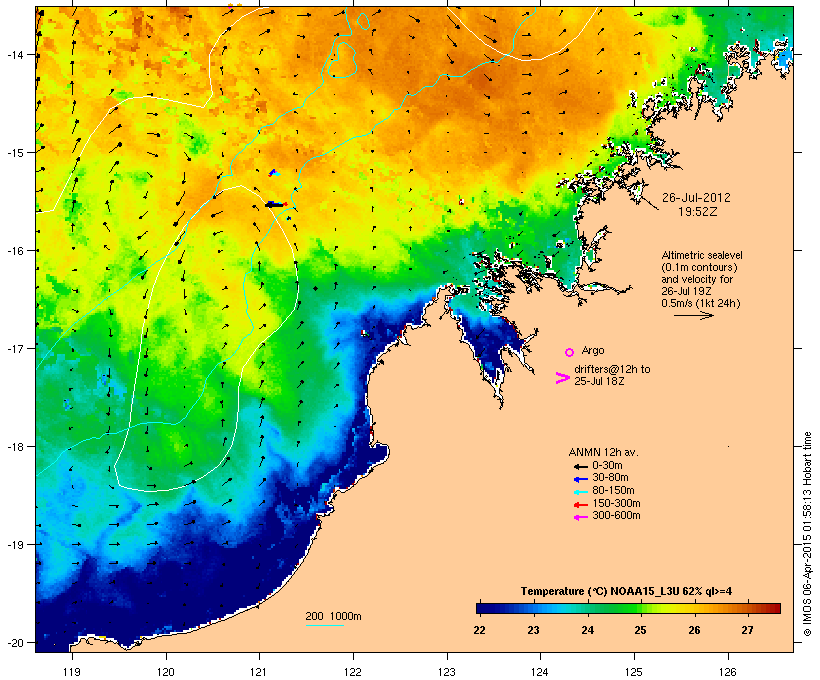Image resolution: width=820 pixels, height=680 pixels.
Task: Click the longitude axis label 126
Action: (x=728, y=671)
